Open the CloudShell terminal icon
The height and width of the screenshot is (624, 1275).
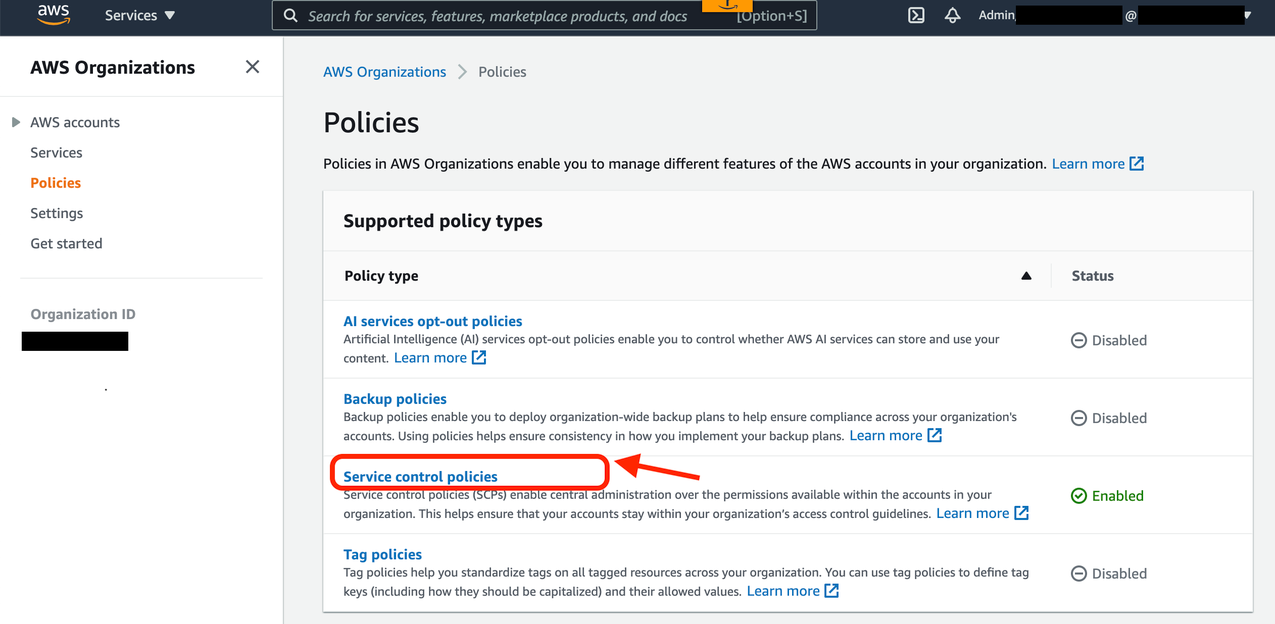pyautogui.click(x=916, y=15)
